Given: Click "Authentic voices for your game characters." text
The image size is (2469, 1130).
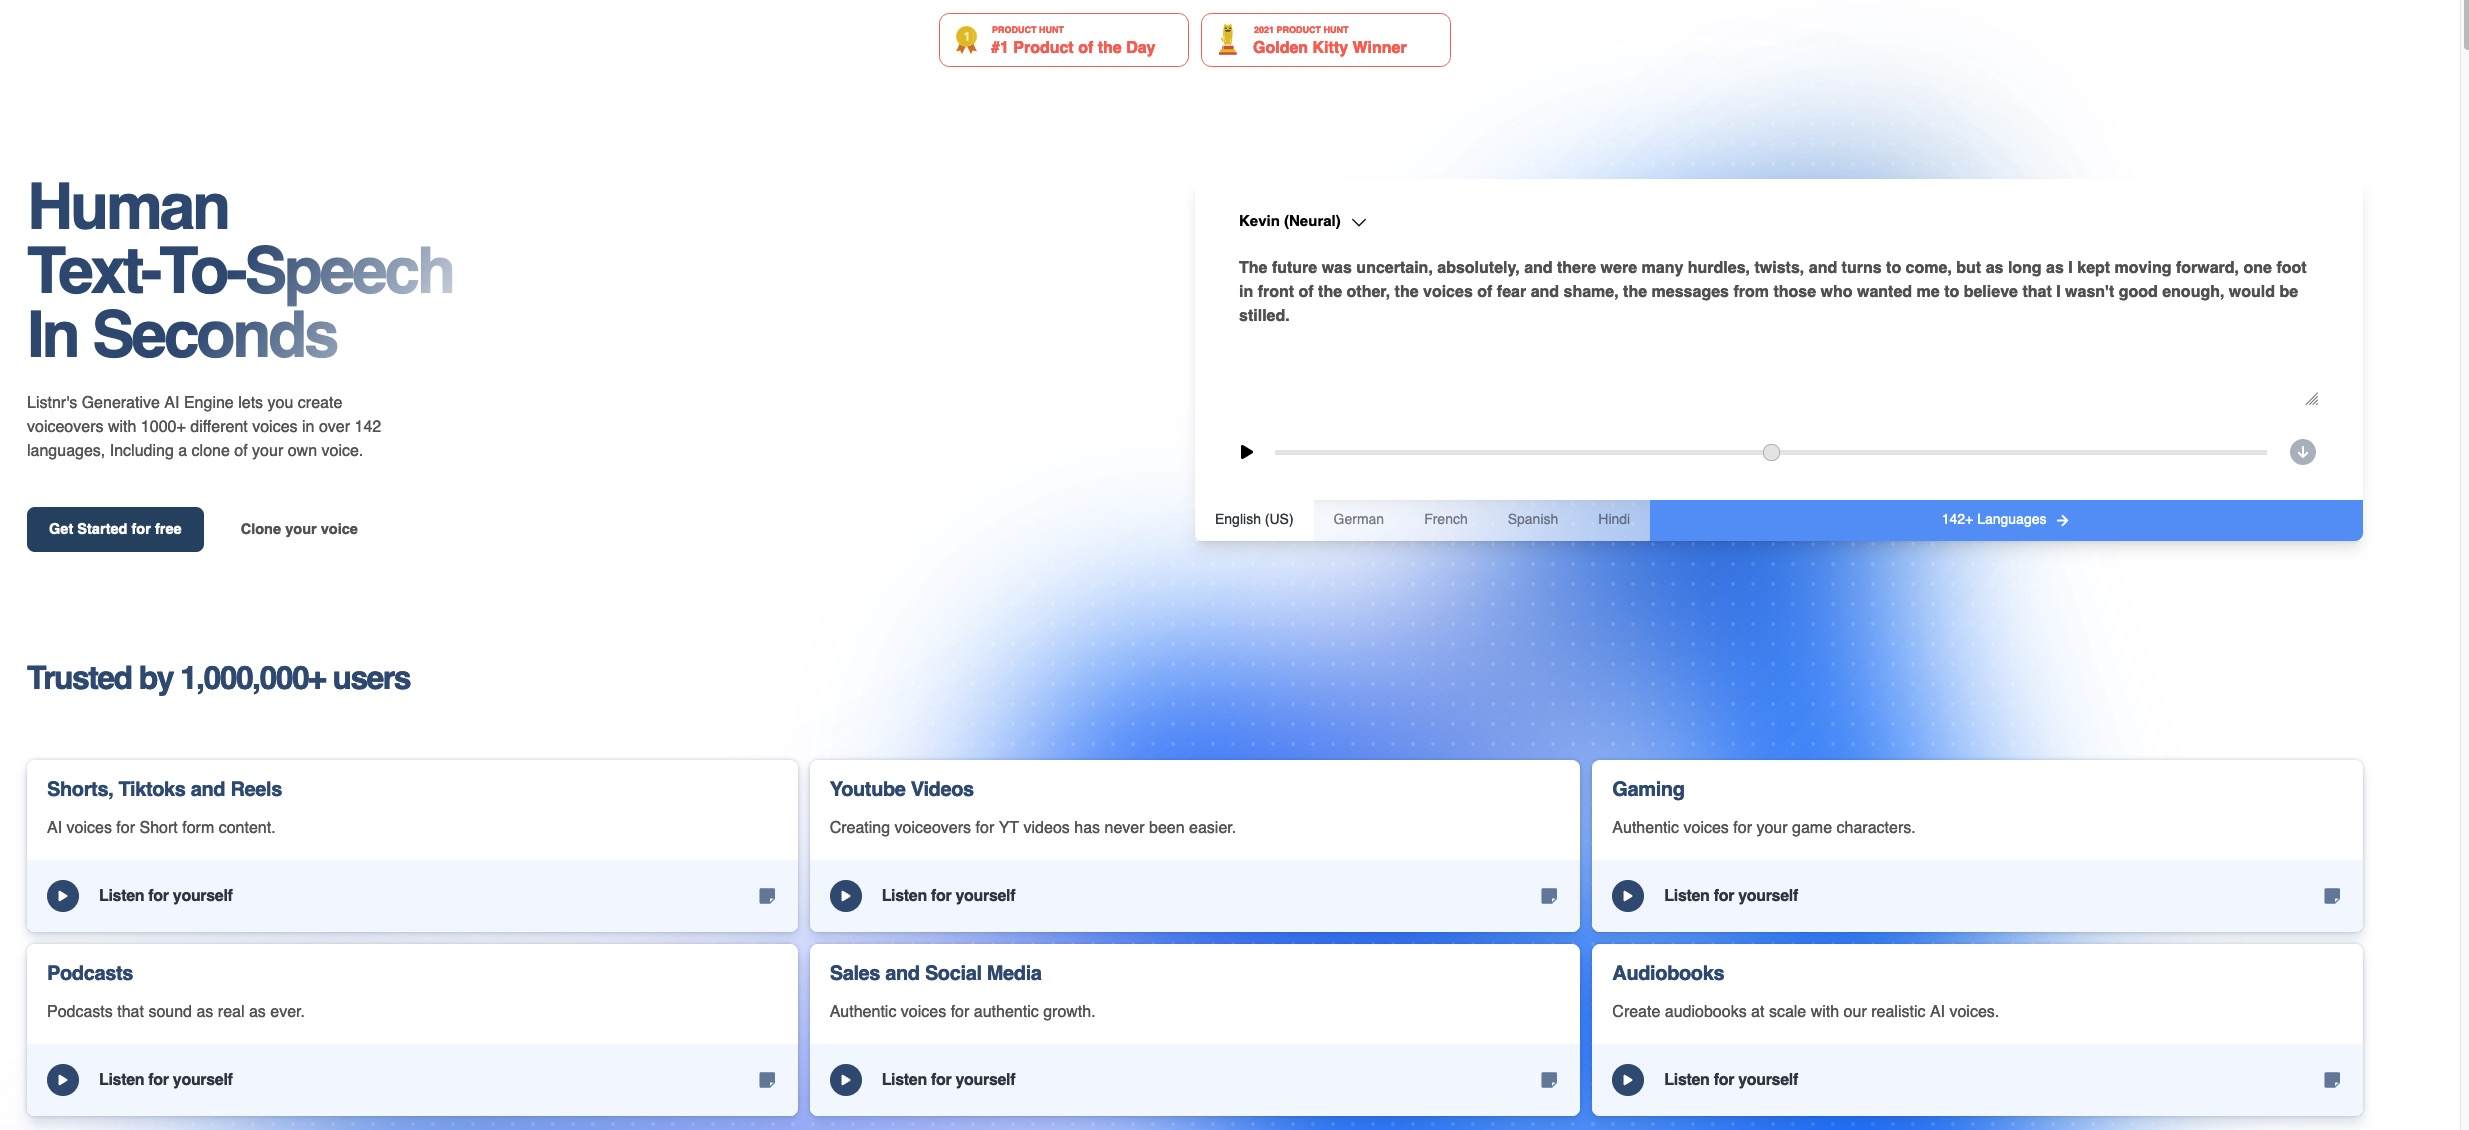Looking at the screenshot, I should [1763, 828].
